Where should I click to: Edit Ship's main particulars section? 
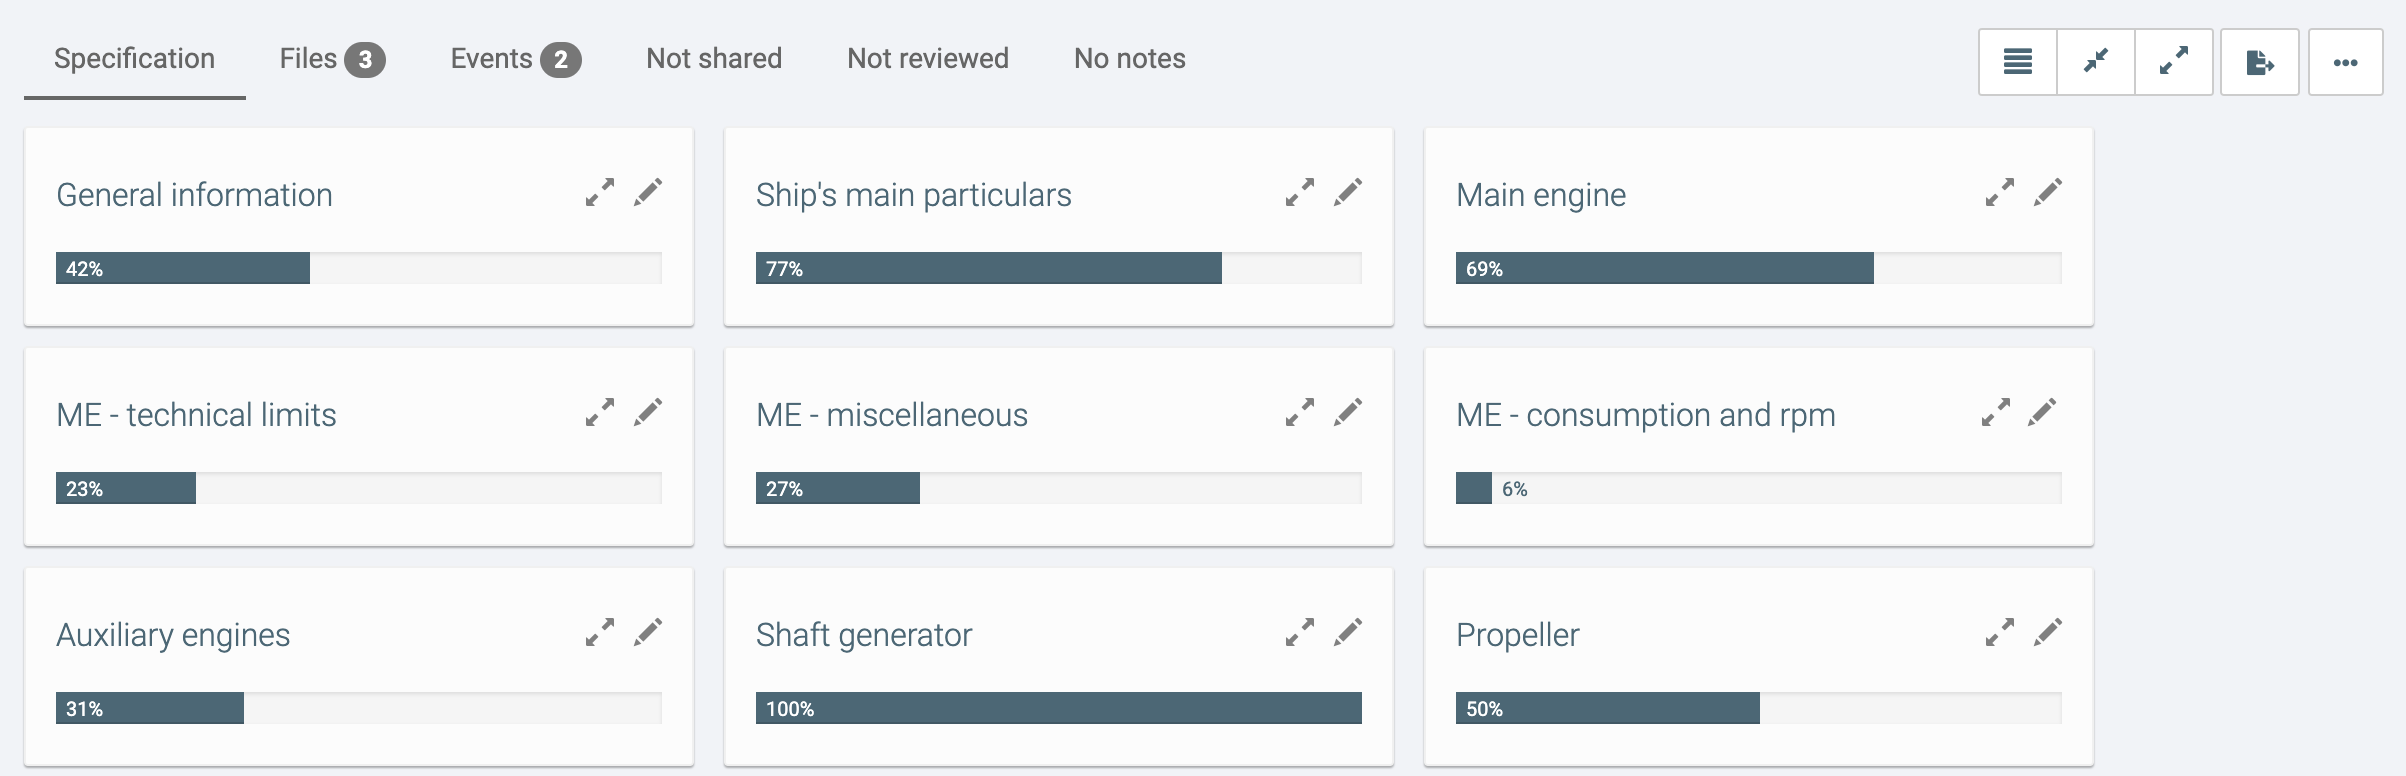click(x=1348, y=192)
